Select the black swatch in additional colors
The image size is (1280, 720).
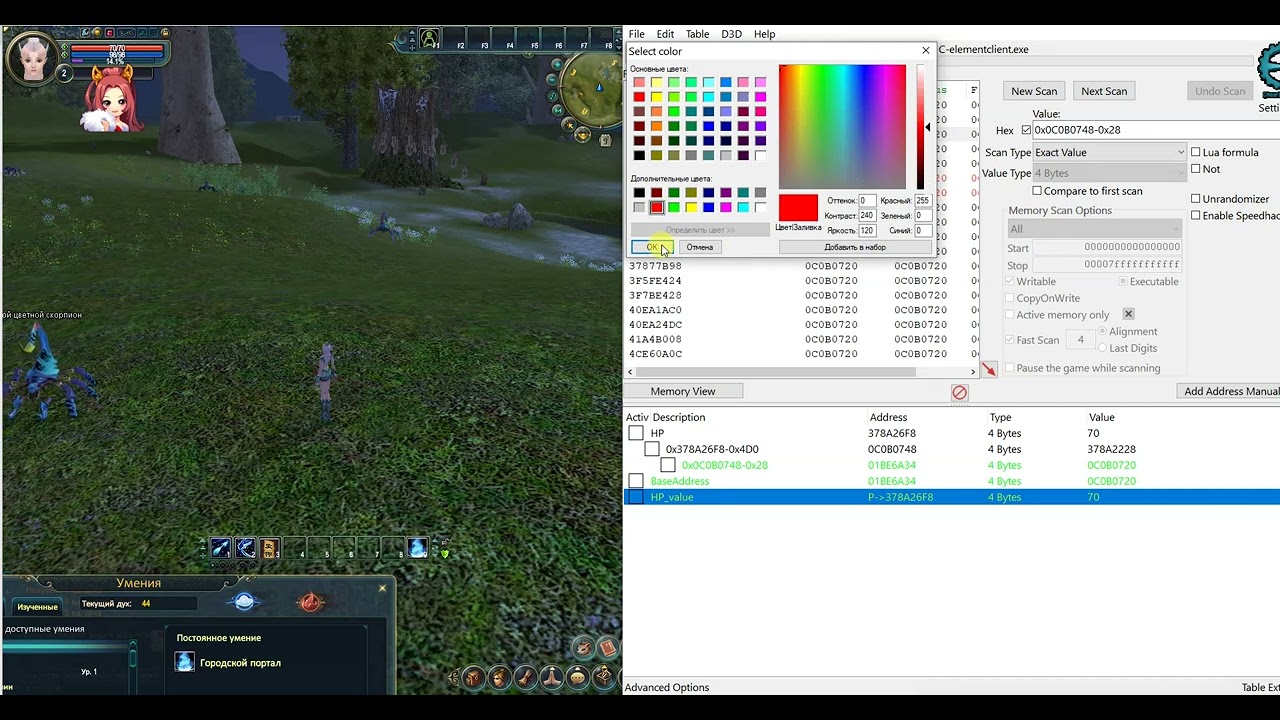[639, 193]
